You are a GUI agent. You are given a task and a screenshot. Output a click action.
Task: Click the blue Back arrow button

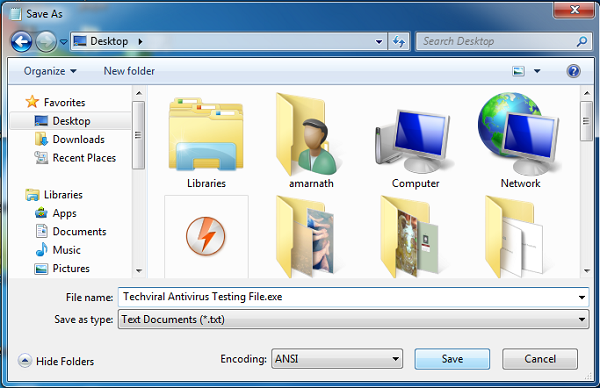(21, 41)
